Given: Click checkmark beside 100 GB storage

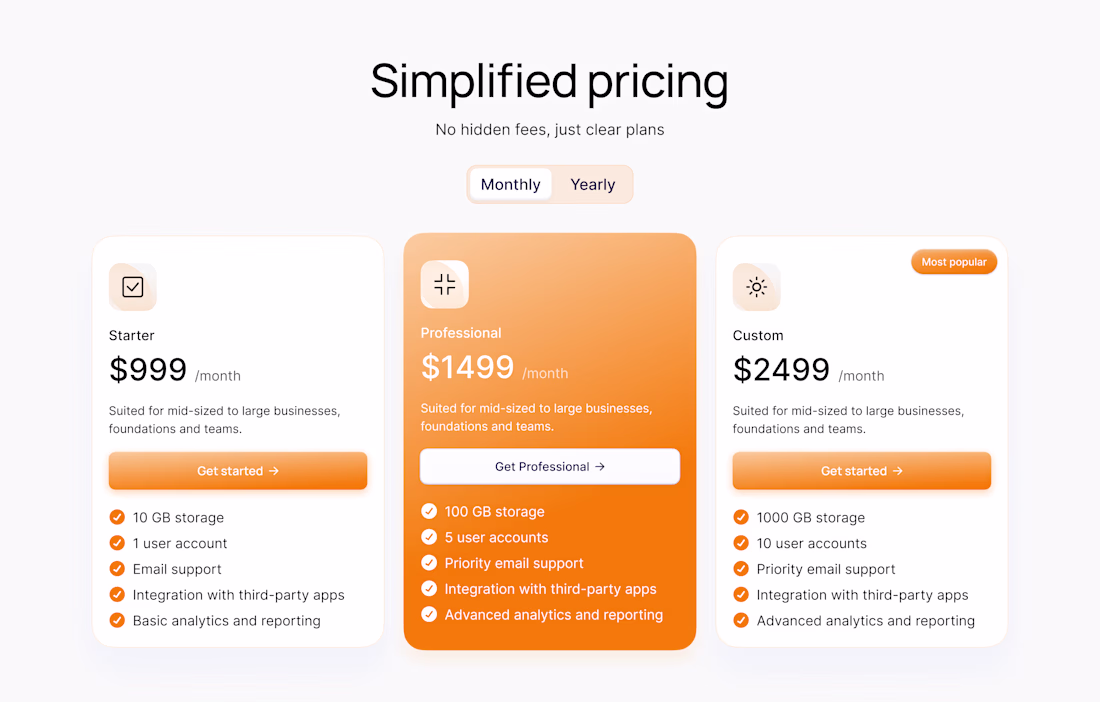Looking at the screenshot, I should (x=429, y=511).
